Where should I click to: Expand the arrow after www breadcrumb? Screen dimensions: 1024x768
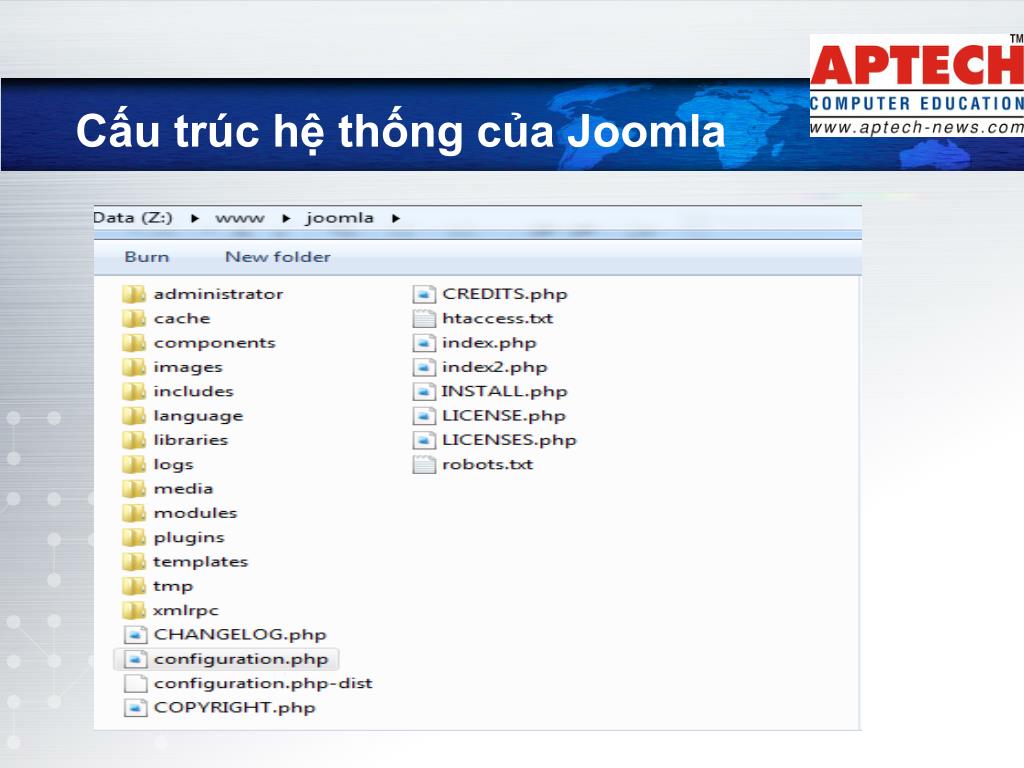point(286,218)
